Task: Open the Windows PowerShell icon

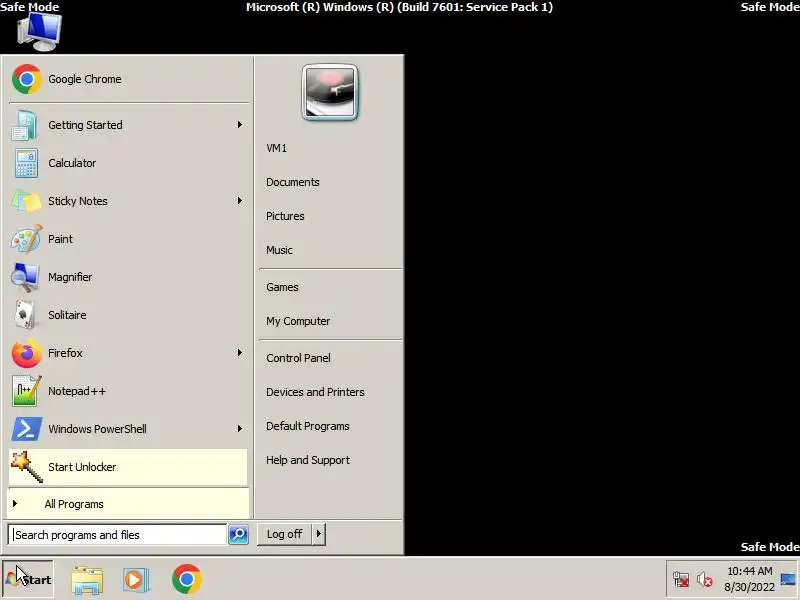Action: [x=27, y=429]
